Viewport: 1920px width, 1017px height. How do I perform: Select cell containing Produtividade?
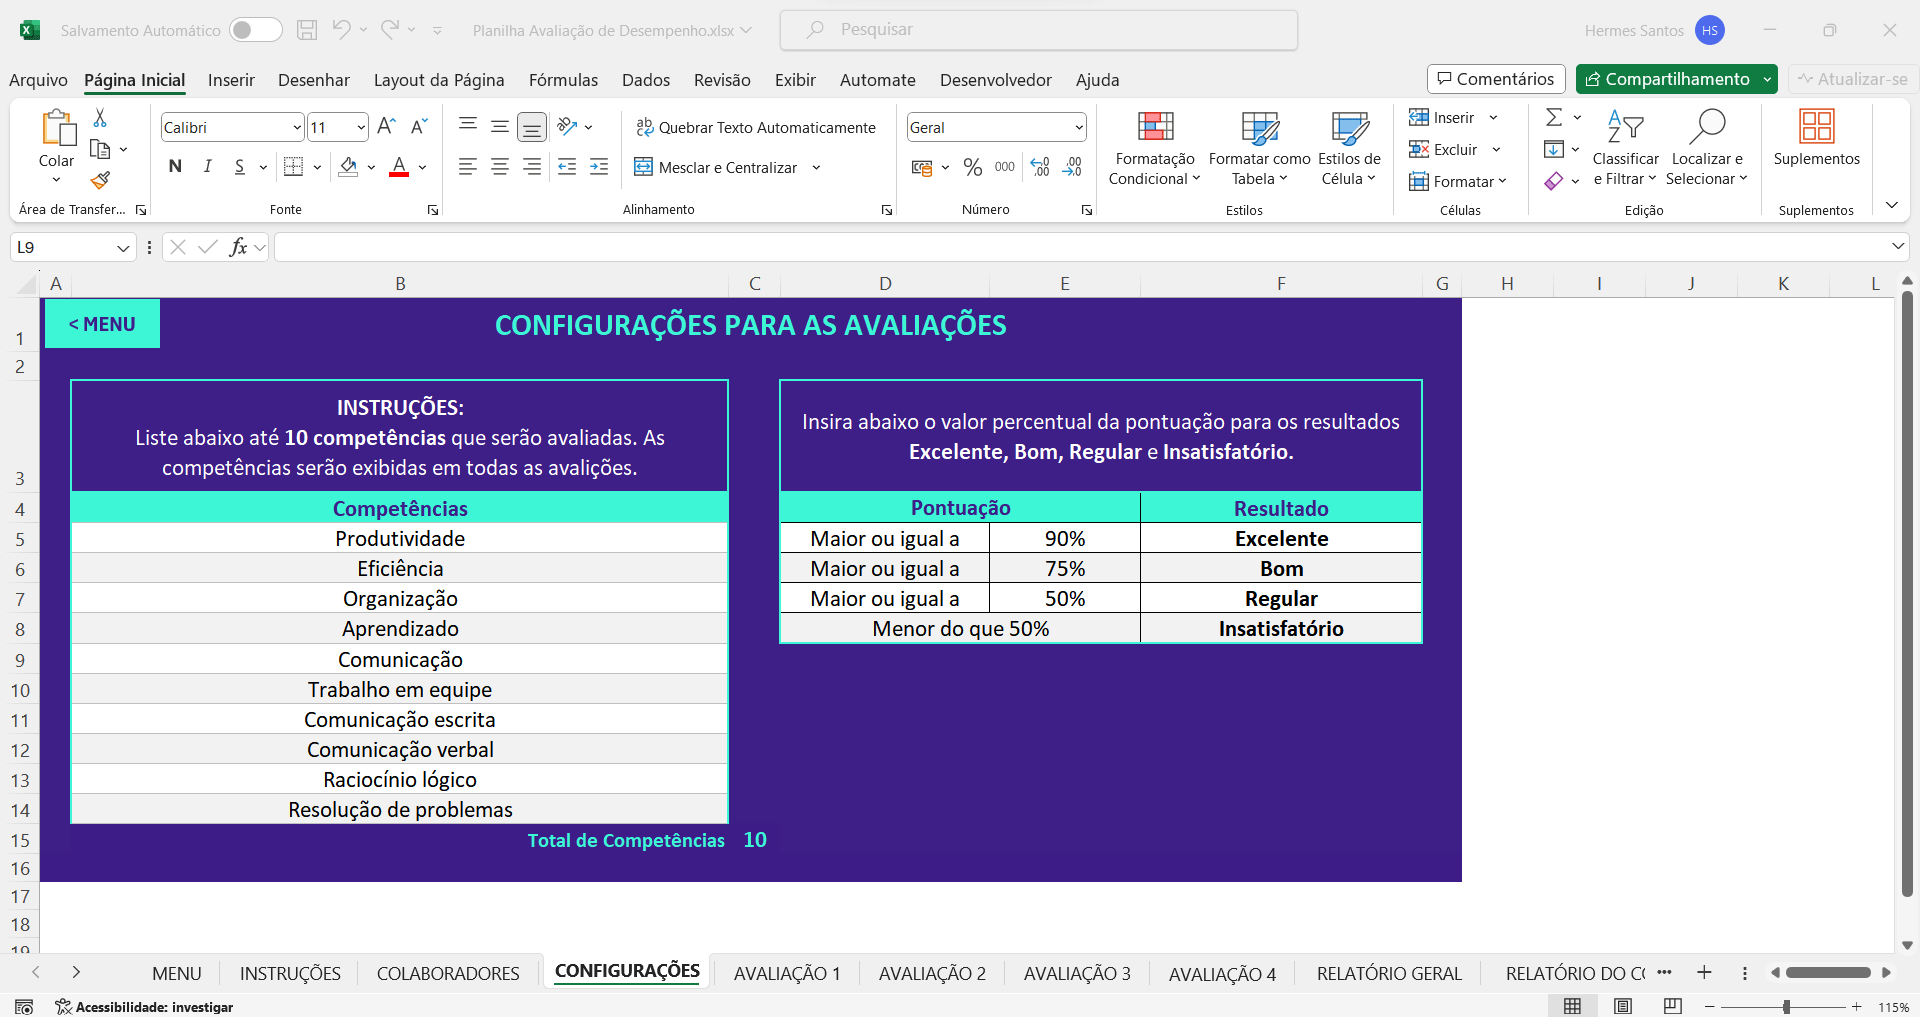click(x=400, y=539)
